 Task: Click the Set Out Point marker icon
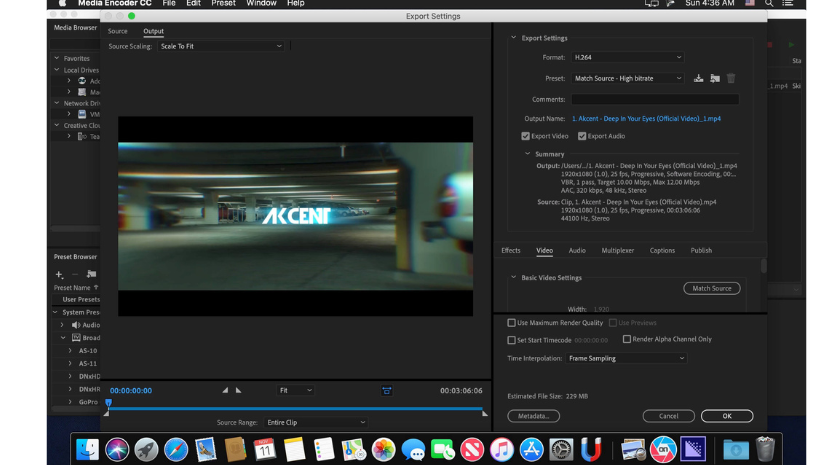point(238,390)
